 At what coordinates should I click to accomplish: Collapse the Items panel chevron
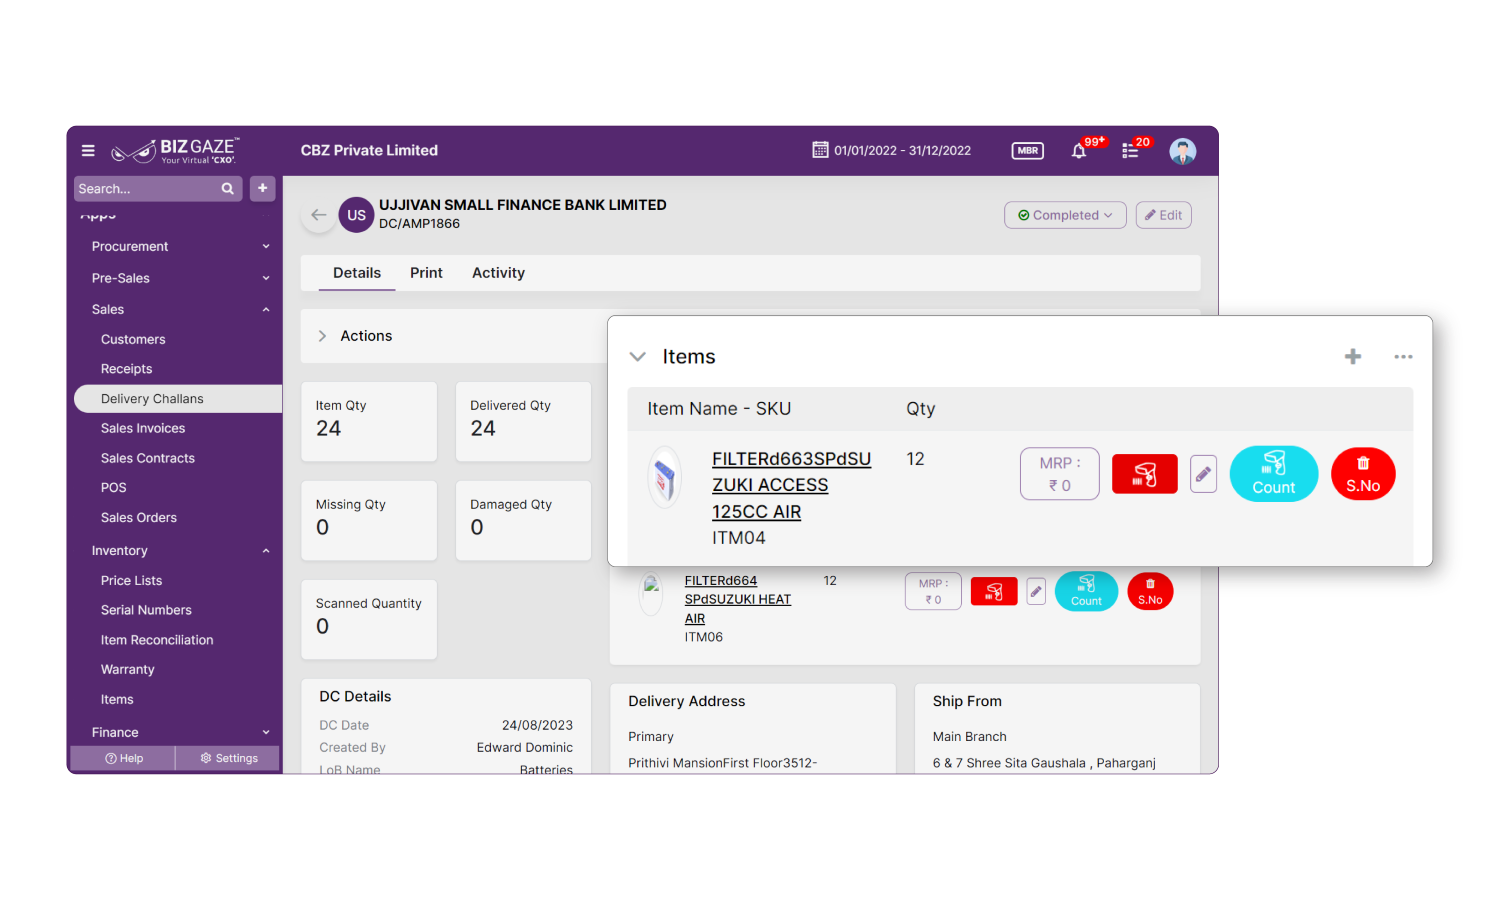click(637, 357)
